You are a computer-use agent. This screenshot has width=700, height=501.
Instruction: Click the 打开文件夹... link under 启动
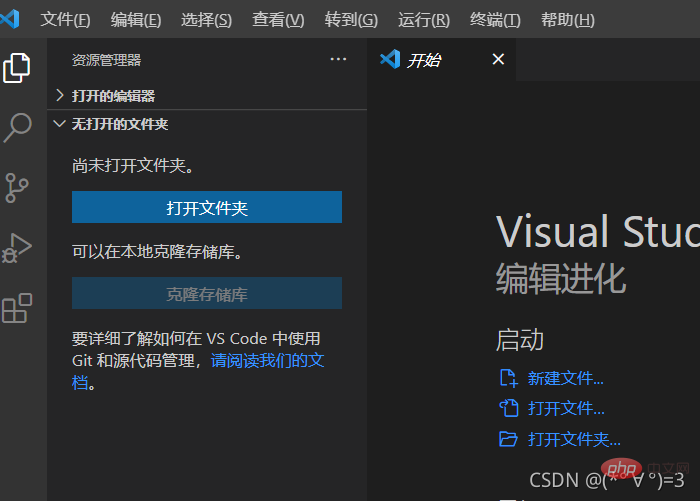(x=574, y=439)
